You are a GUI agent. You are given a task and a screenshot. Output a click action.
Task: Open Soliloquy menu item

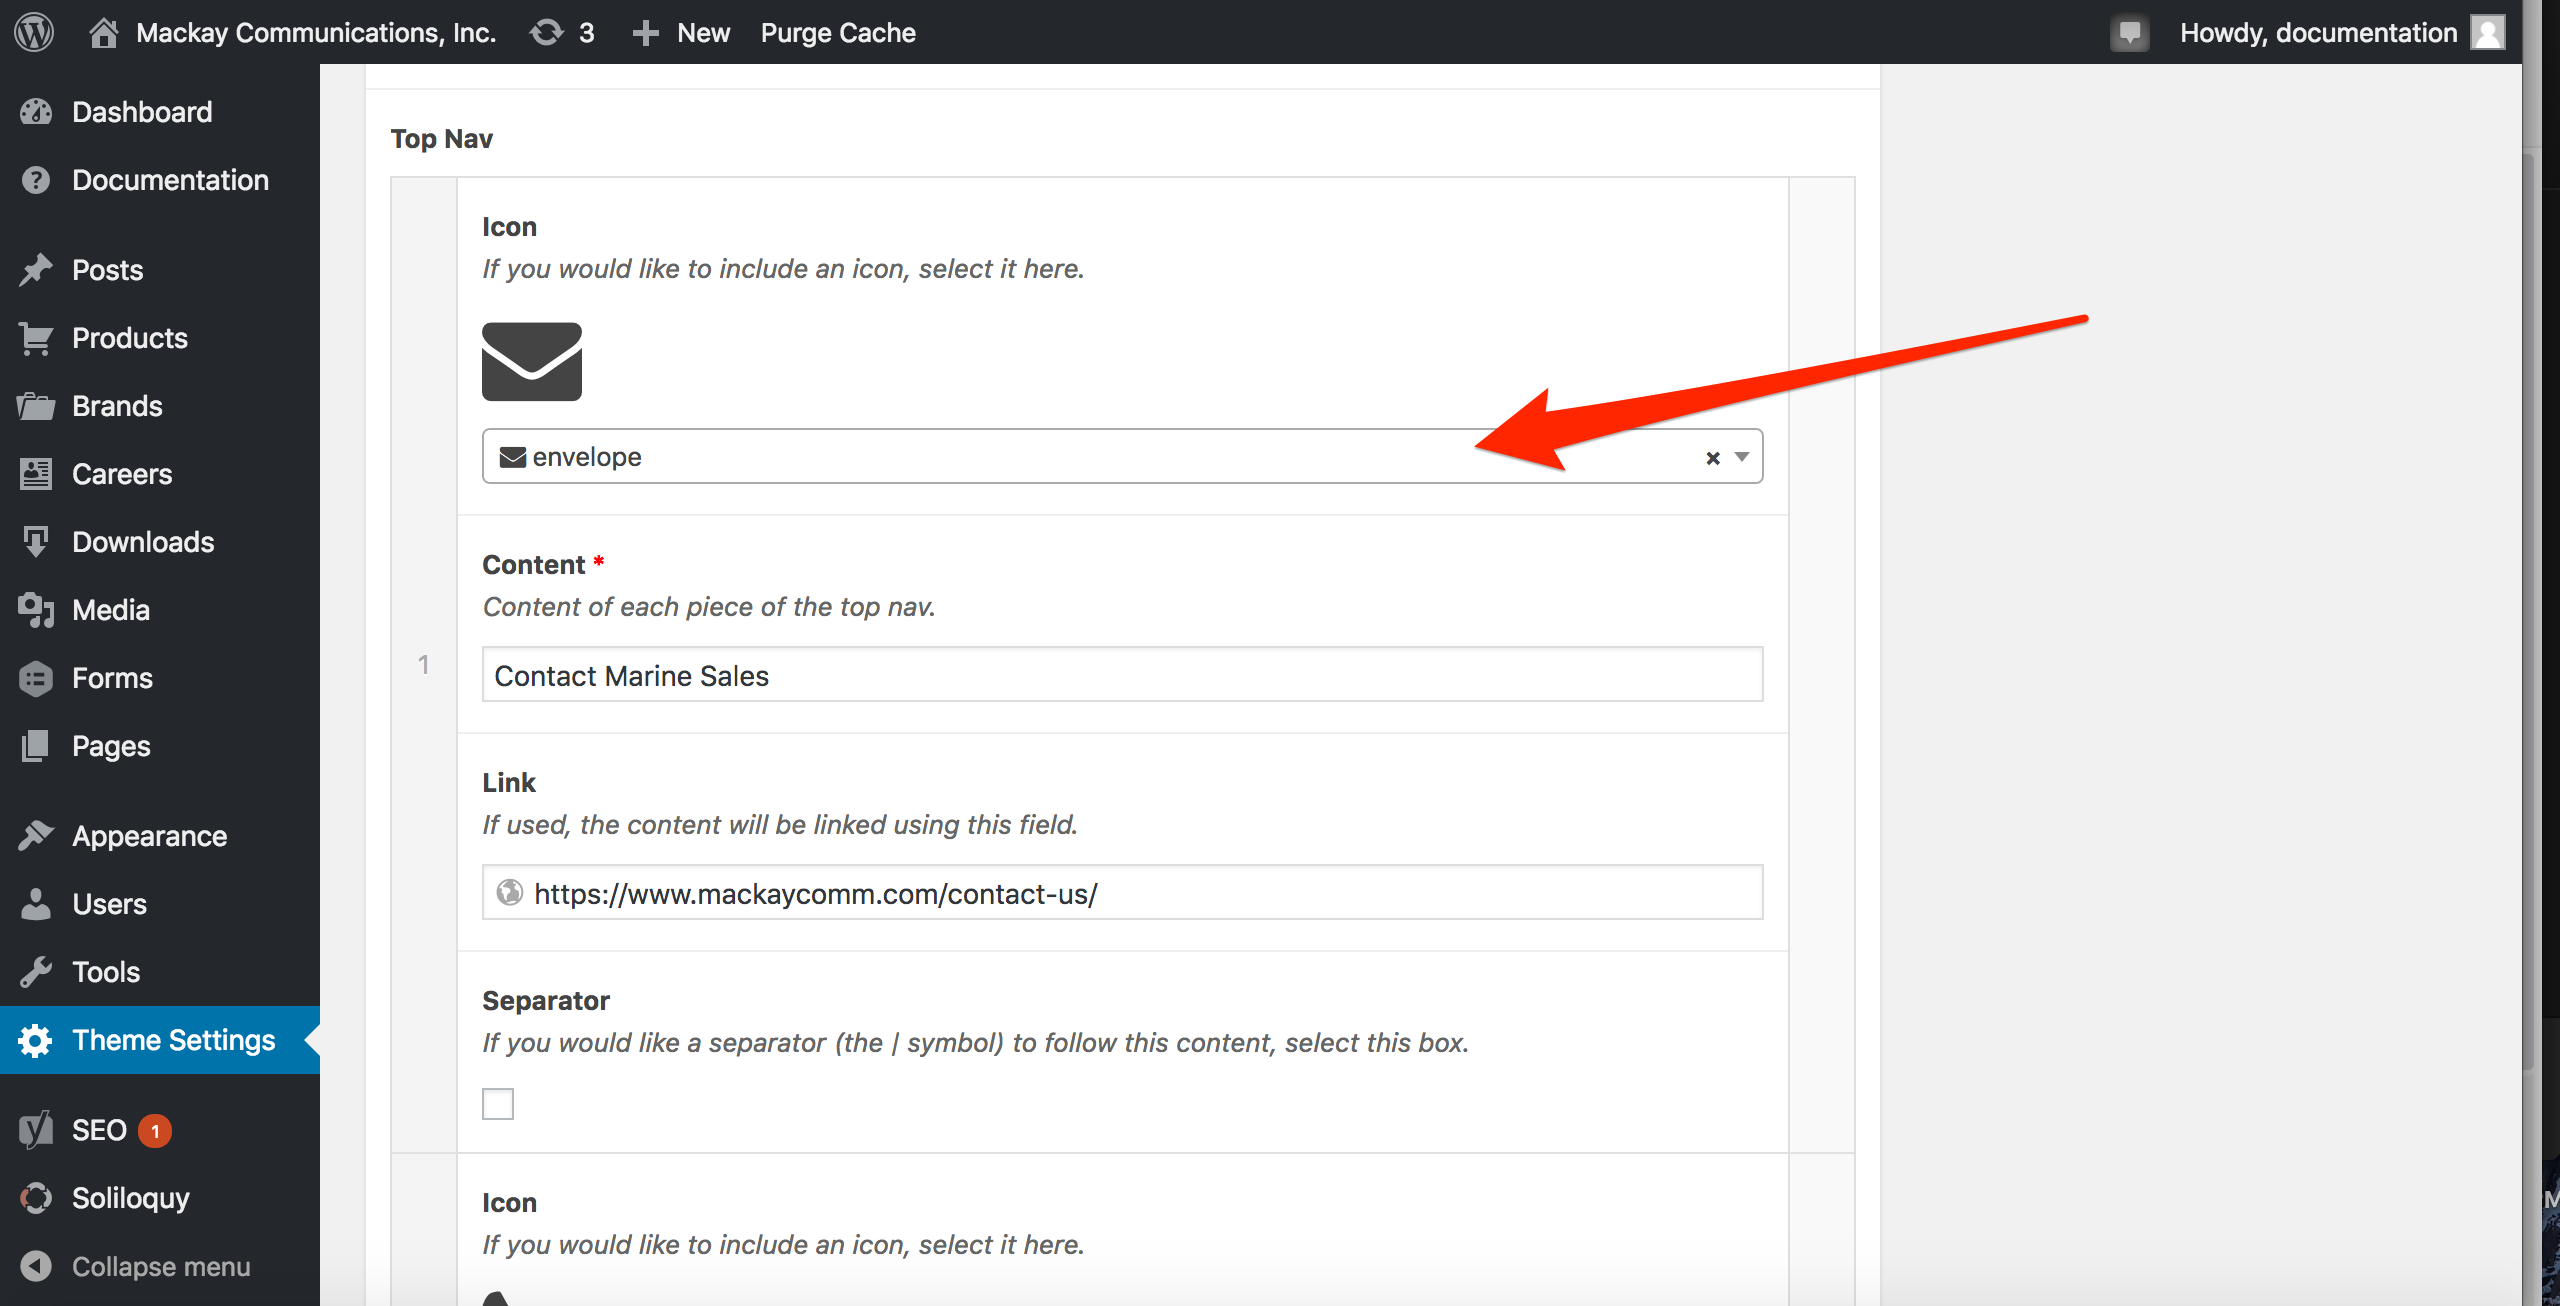pyautogui.click(x=160, y=1198)
